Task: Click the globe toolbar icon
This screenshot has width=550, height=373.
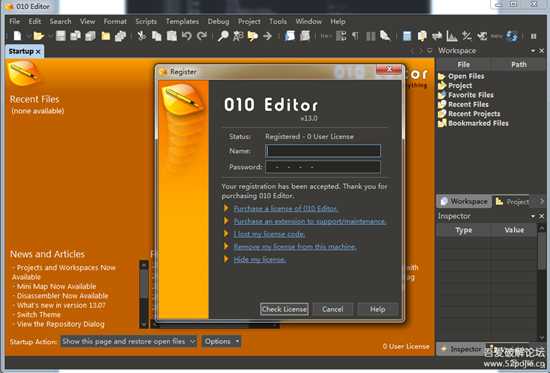Action: click(x=512, y=36)
